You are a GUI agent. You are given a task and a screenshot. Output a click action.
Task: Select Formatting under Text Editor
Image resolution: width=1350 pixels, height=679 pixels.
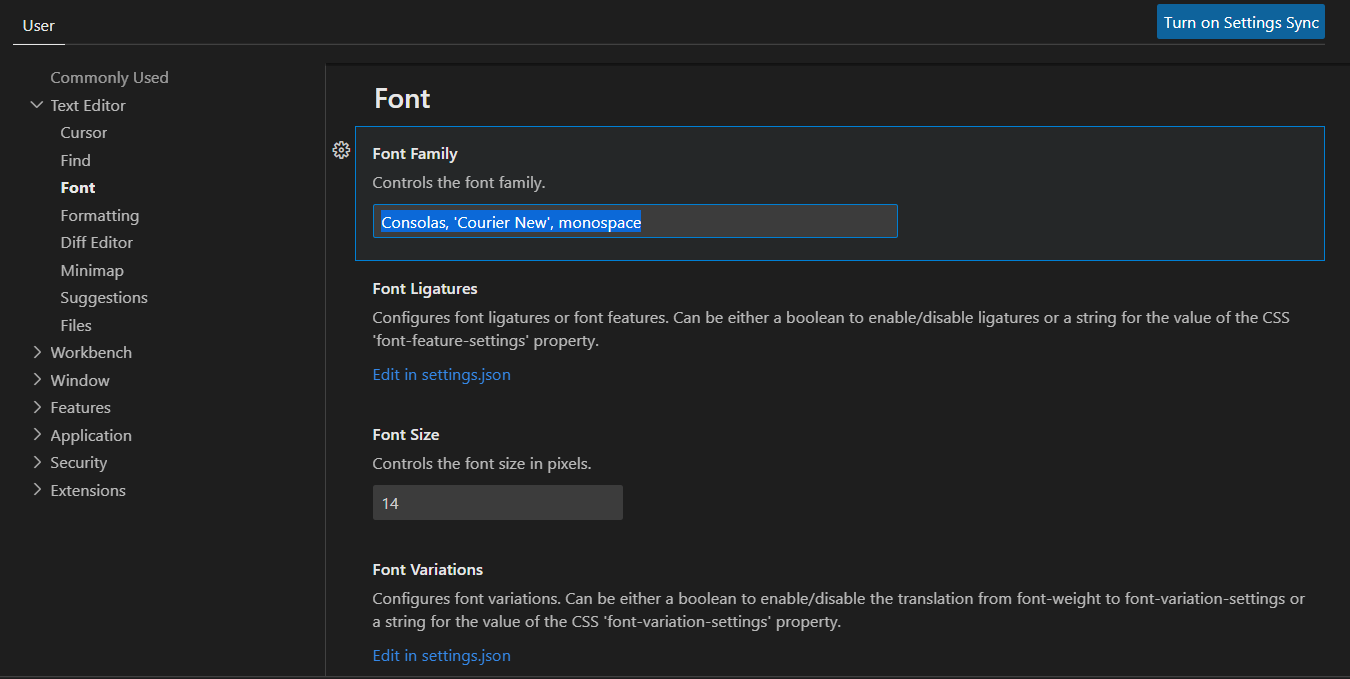pyautogui.click(x=99, y=215)
